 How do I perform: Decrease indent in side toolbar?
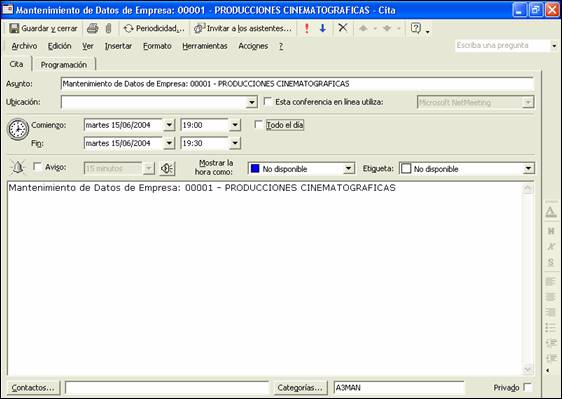551,343
